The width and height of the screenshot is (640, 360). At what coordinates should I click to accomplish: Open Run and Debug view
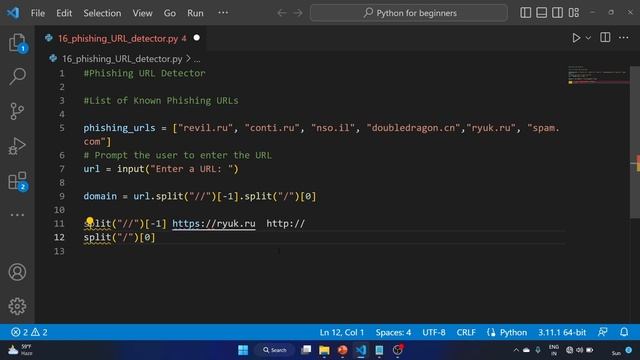[17, 146]
